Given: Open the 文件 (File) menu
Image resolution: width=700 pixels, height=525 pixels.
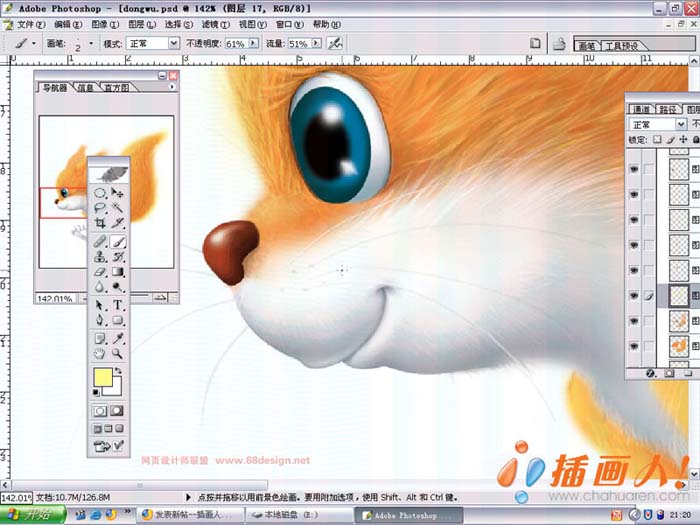Looking at the screenshot, I should 31,24.
